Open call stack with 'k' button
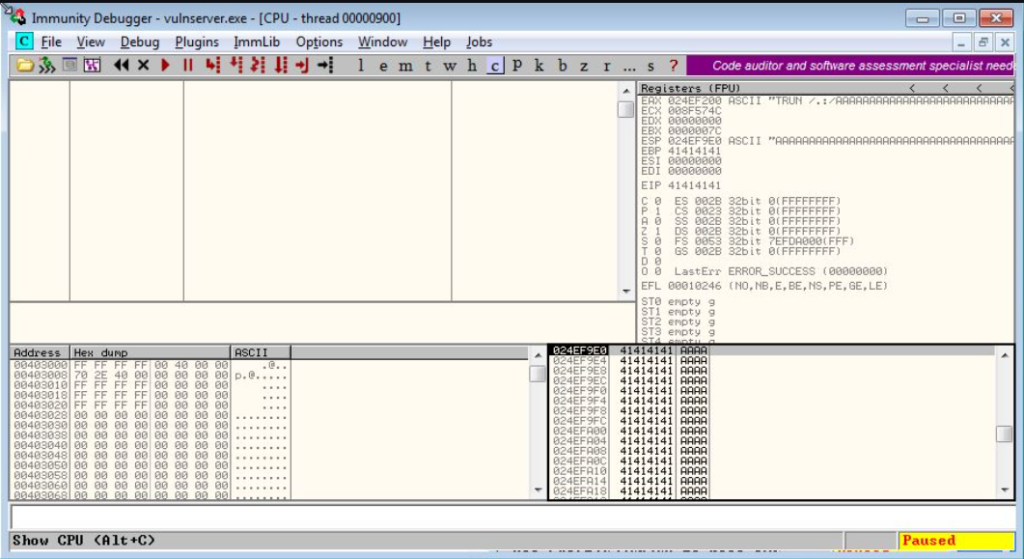 click(539, 65)
